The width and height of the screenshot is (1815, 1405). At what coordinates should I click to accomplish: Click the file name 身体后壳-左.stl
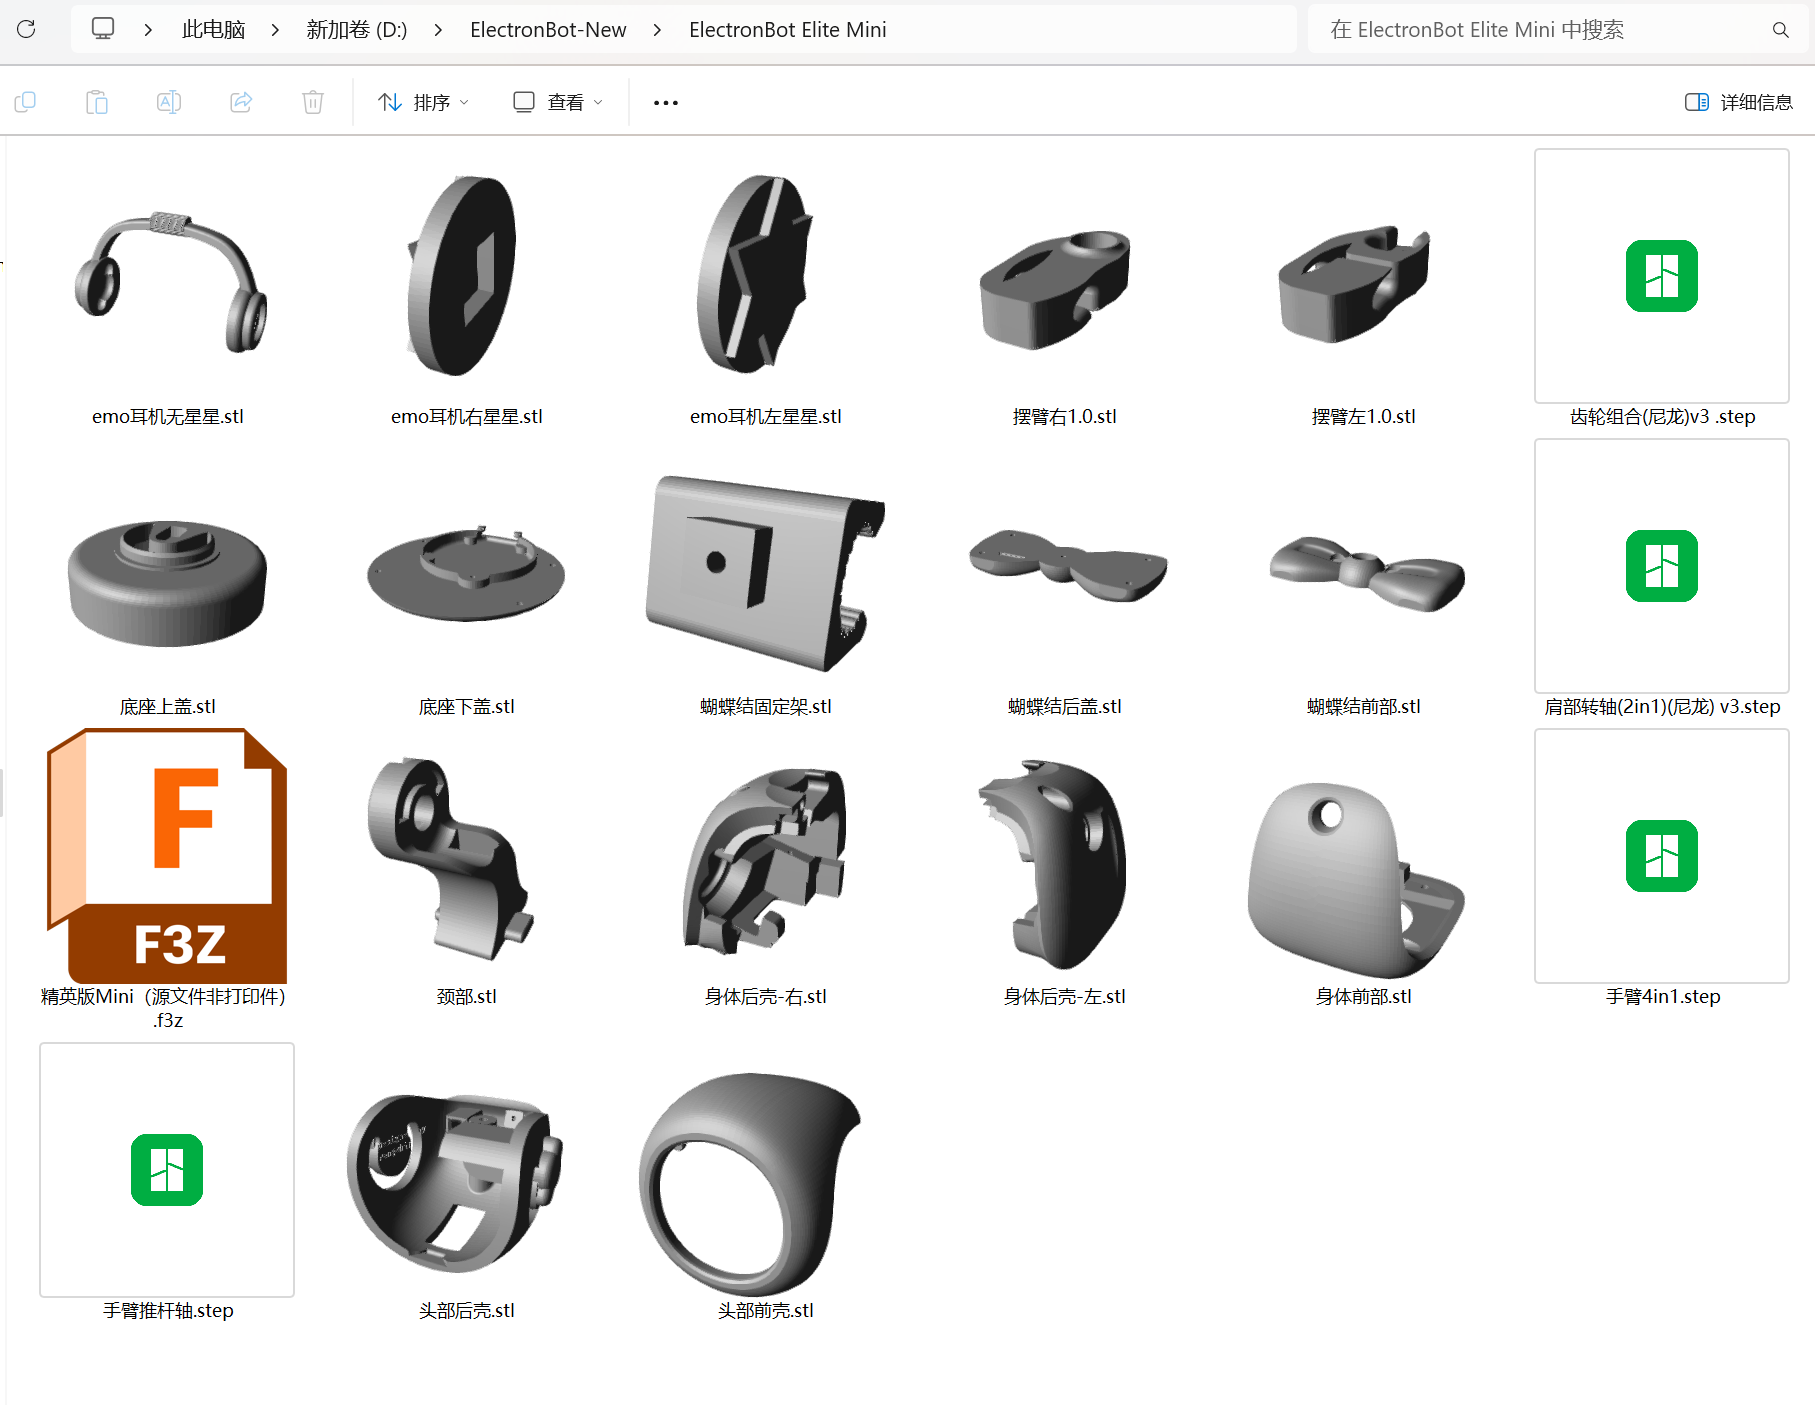point(1065,997)
